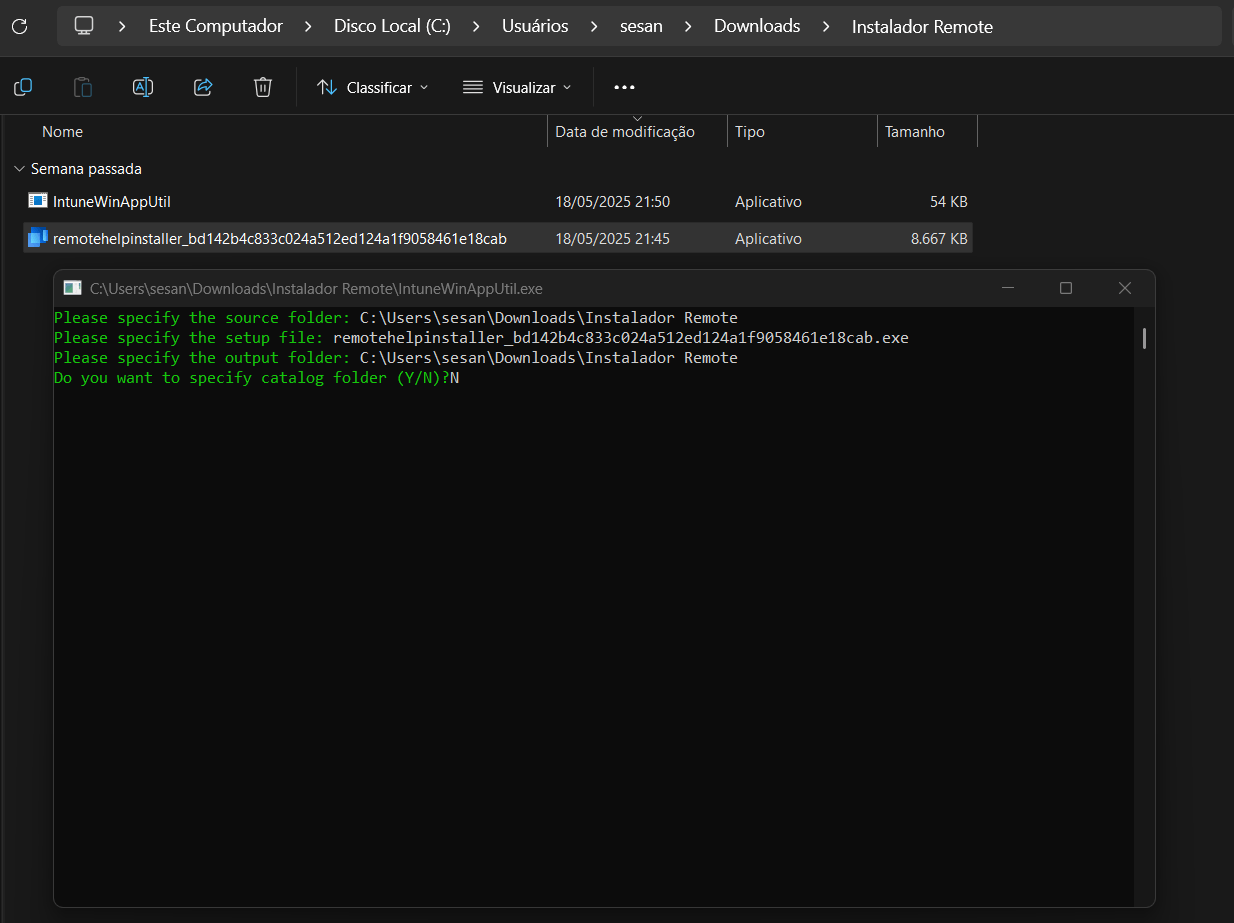This screenshot has width=1234, height=923.
Task: Click the console scrollbar thumb
Action: (1144, 338)
